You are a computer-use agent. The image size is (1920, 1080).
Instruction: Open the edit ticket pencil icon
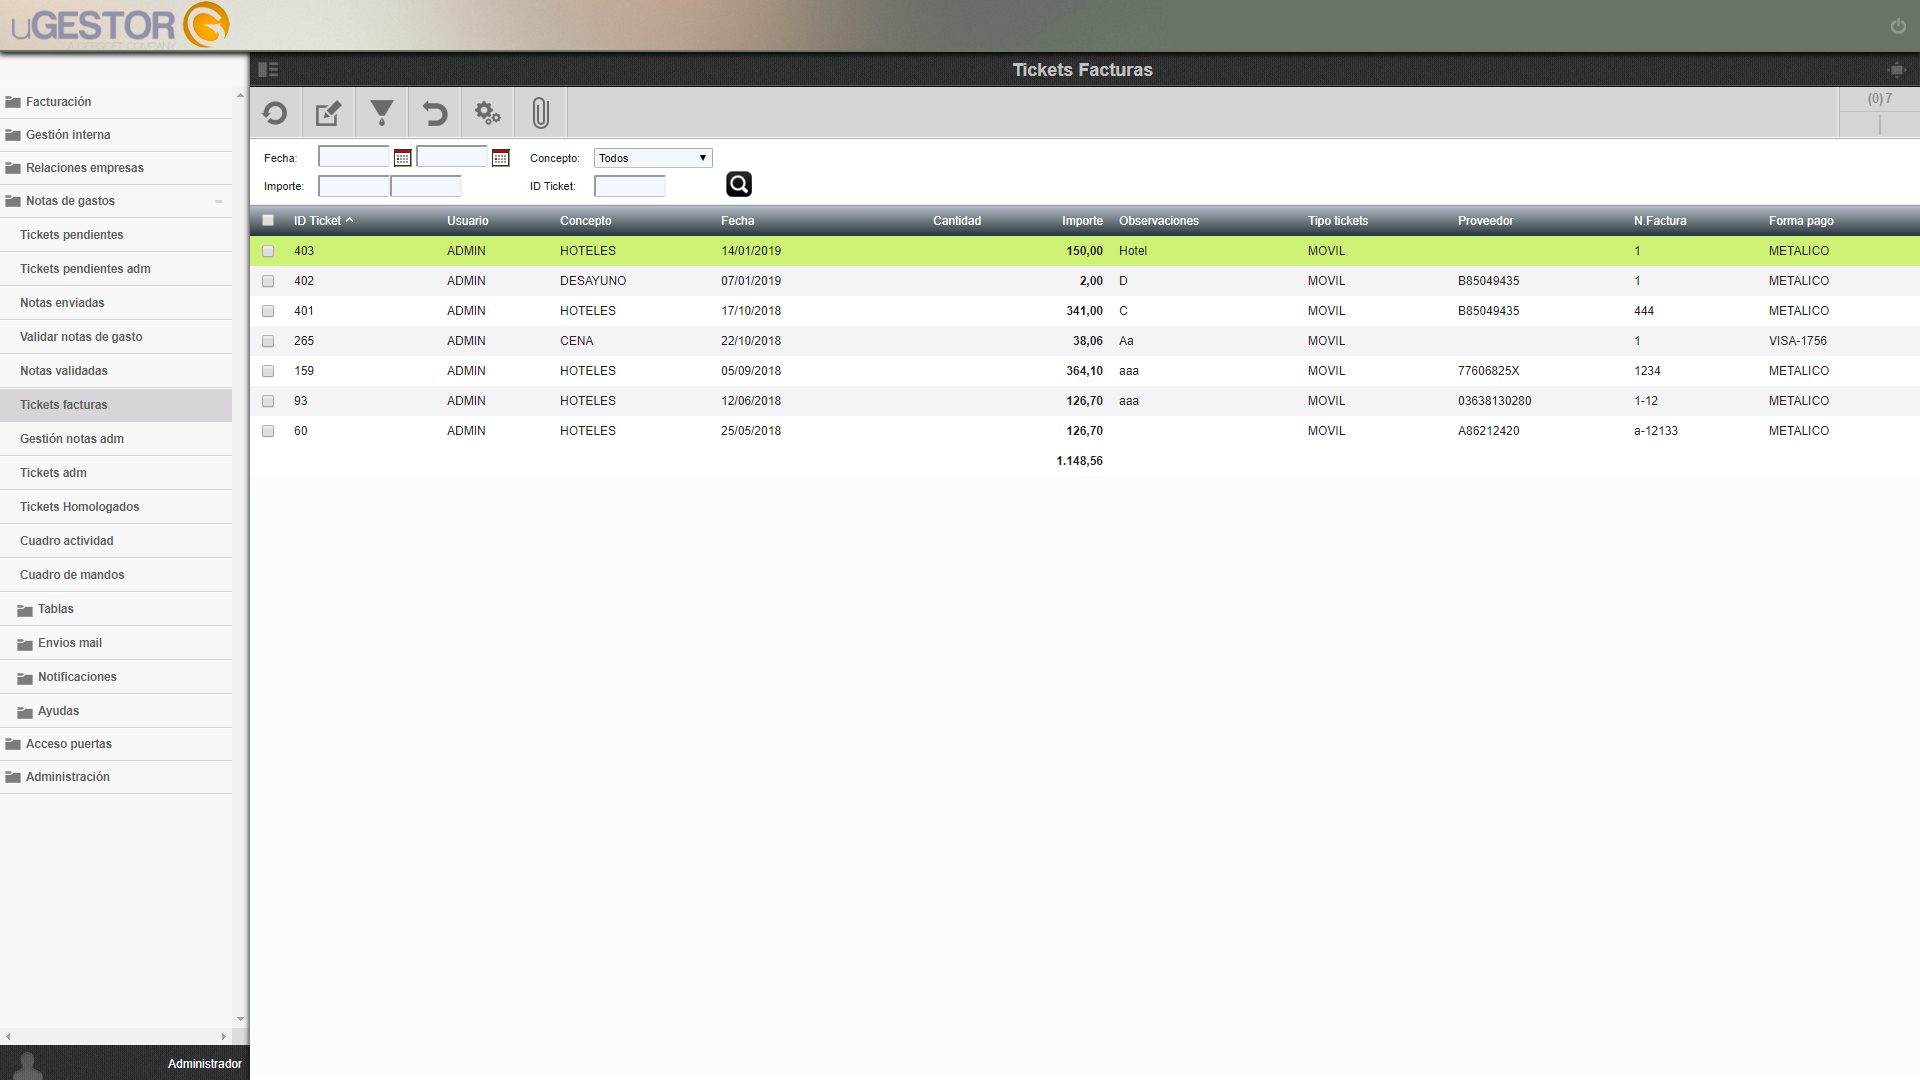[328, 113]
